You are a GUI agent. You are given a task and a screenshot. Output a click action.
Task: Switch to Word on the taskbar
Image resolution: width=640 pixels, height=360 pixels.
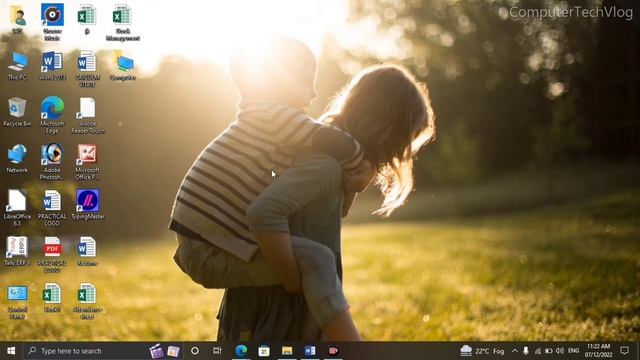pyautogui.click(x=310, y=351)
